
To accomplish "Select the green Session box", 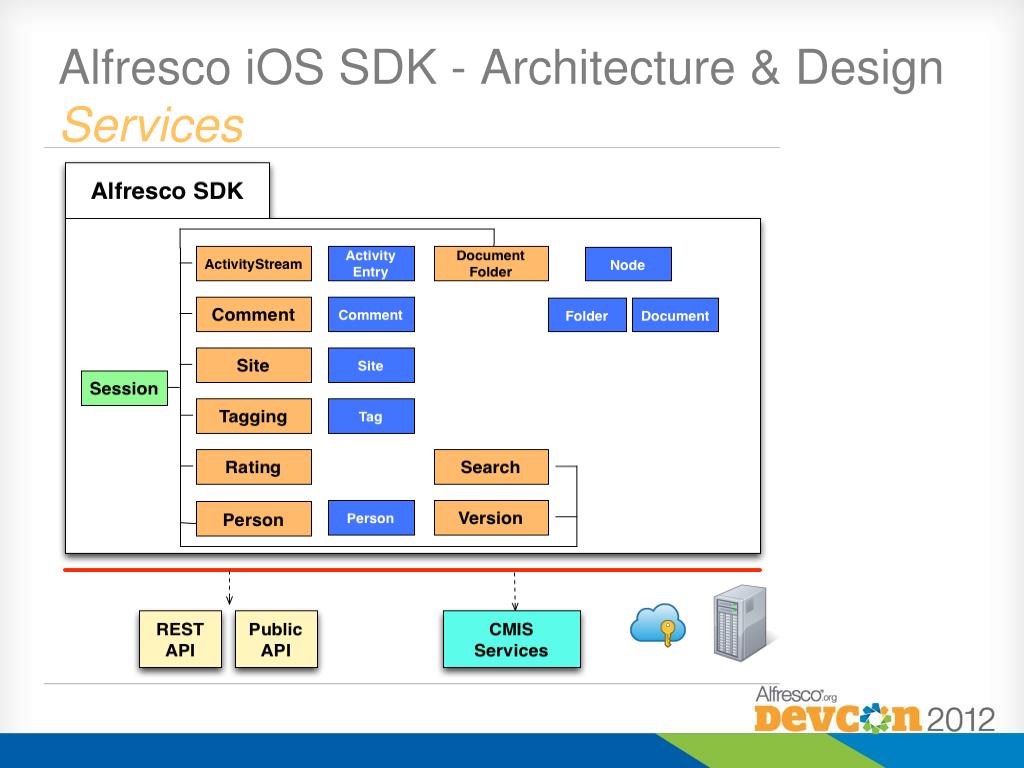I will point(124,389).
